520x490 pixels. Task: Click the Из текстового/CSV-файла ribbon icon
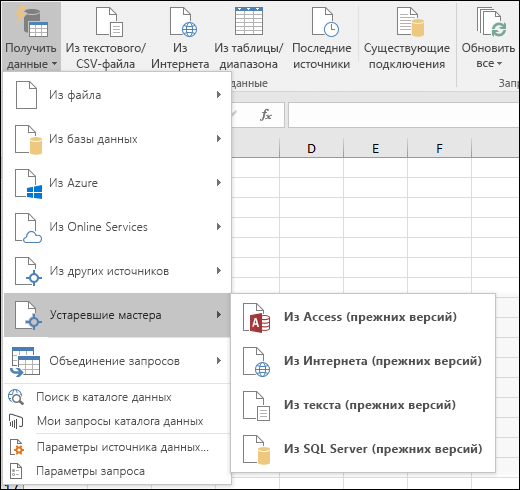pyautogui.click(x=109, y=22)
